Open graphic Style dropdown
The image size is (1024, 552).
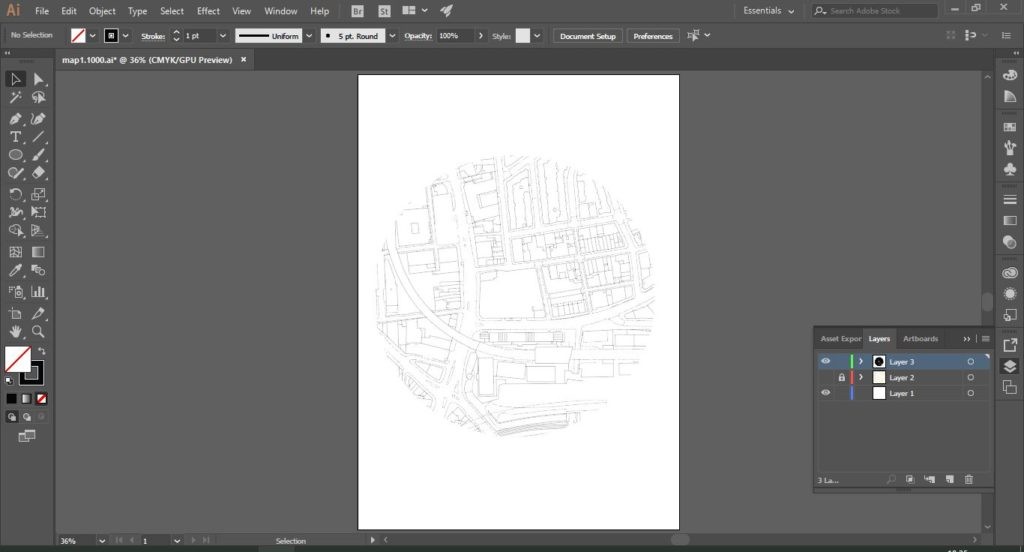(x=537, y=36)
